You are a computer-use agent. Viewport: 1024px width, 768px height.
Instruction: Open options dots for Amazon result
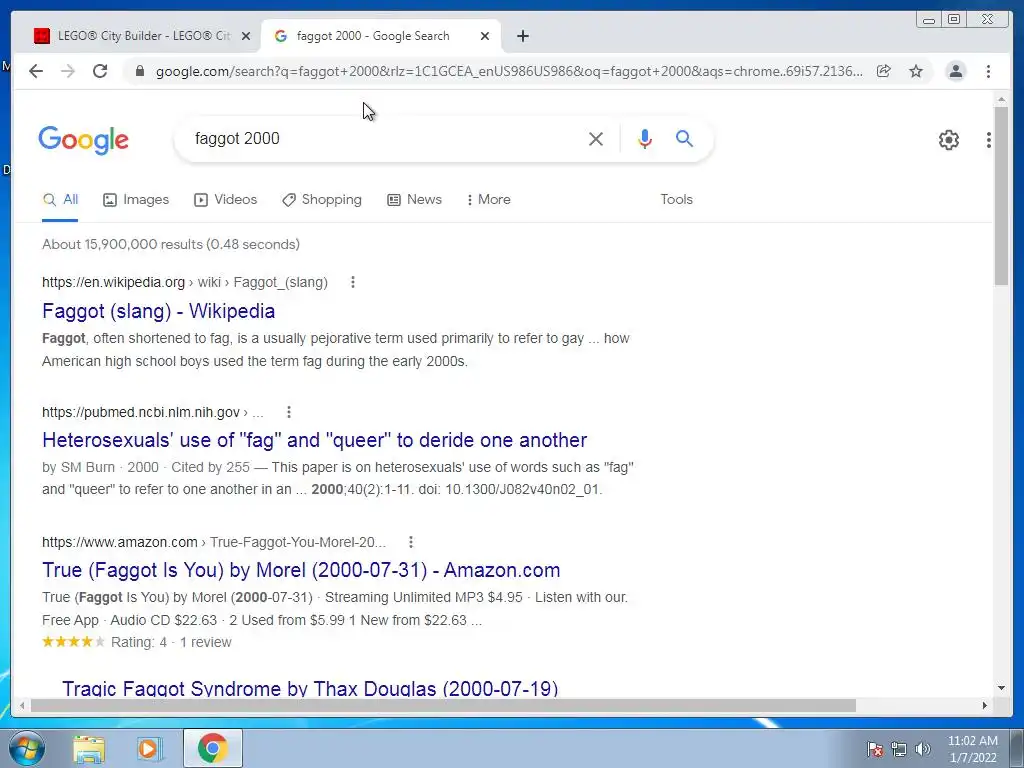411,542
